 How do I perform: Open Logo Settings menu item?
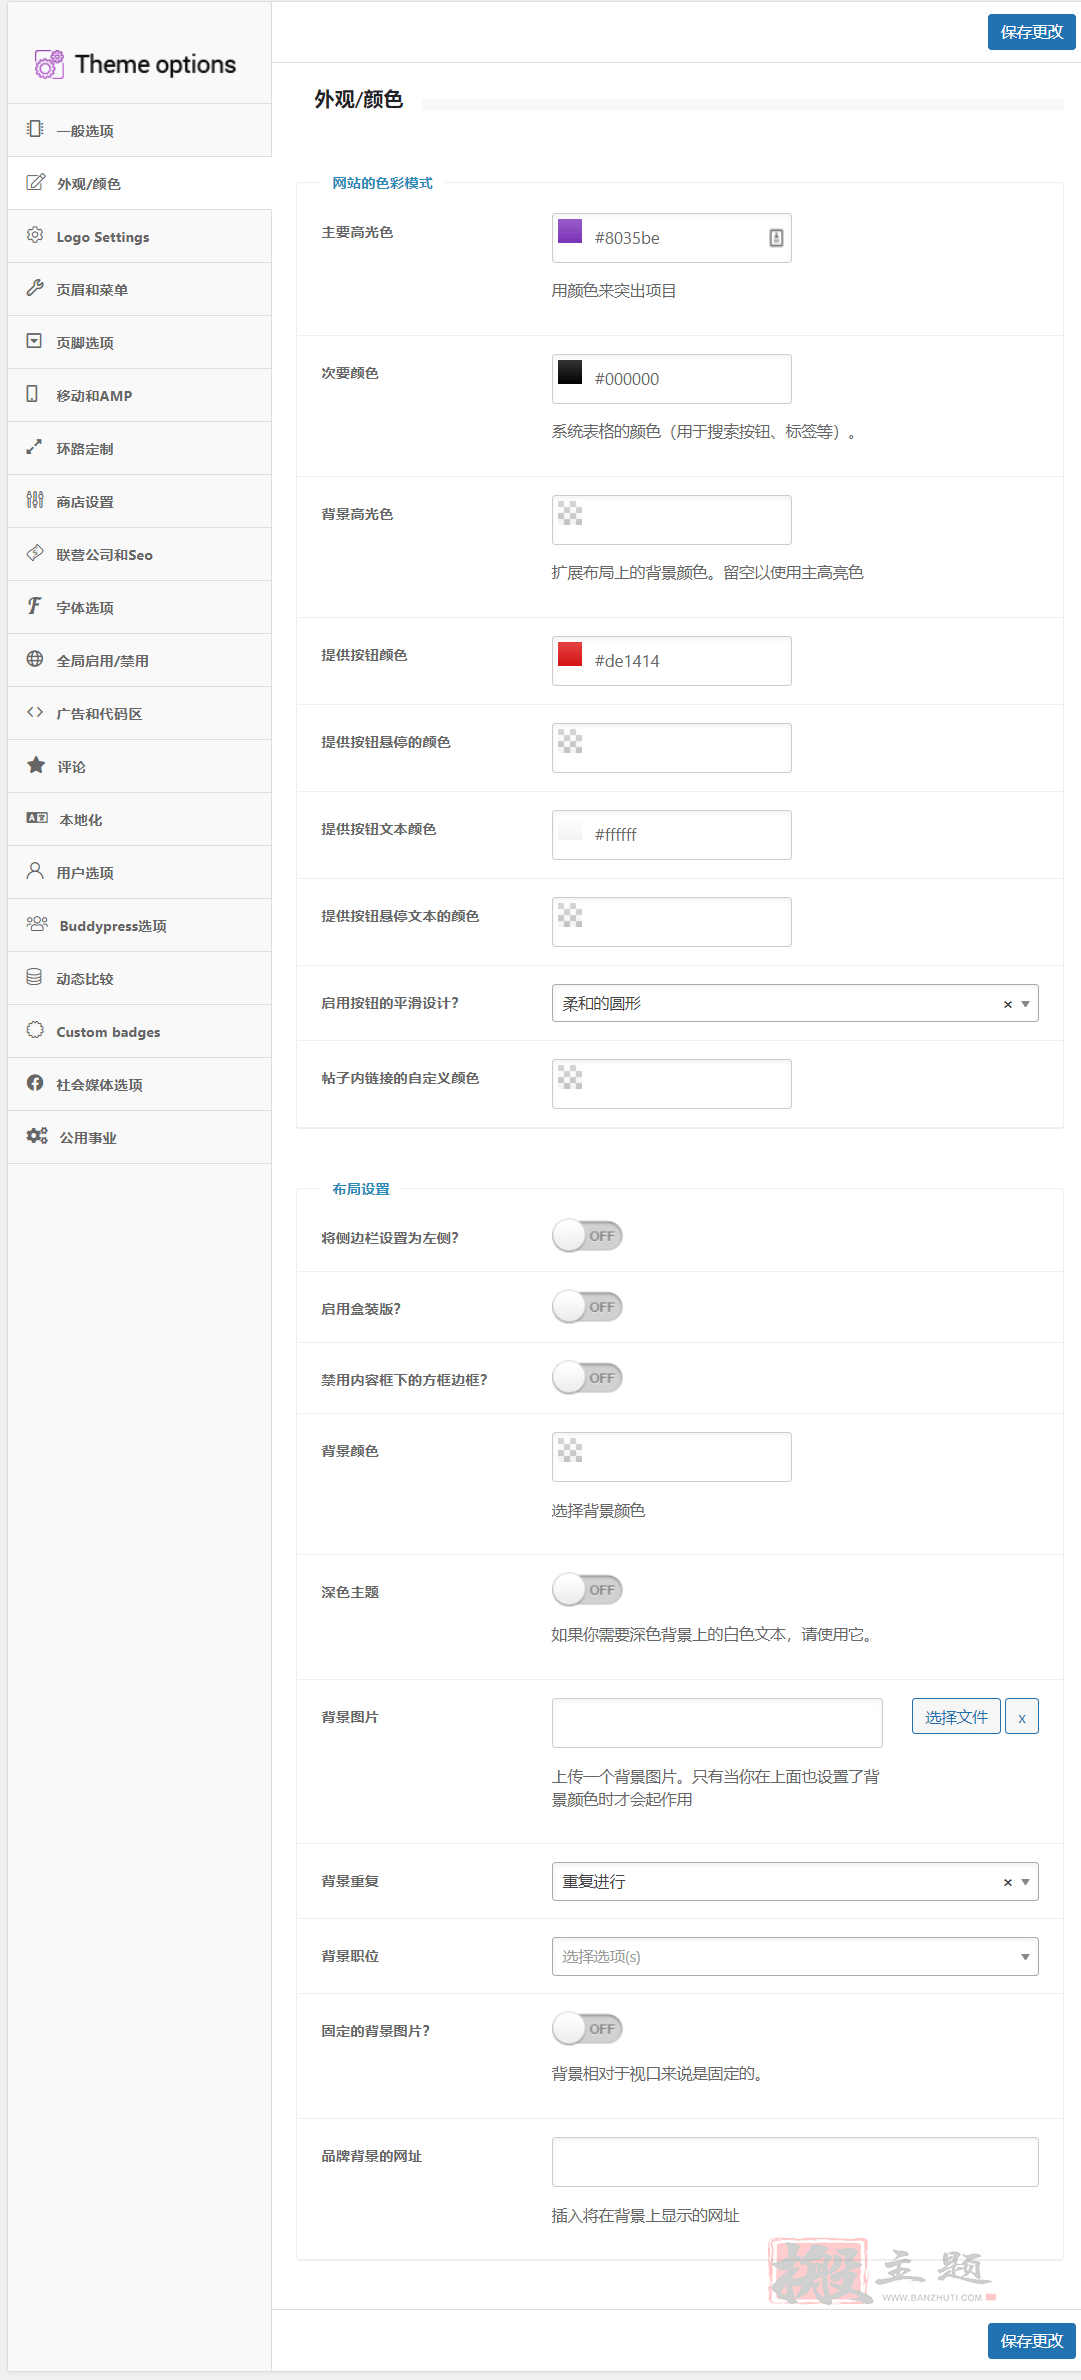[140, 236]
